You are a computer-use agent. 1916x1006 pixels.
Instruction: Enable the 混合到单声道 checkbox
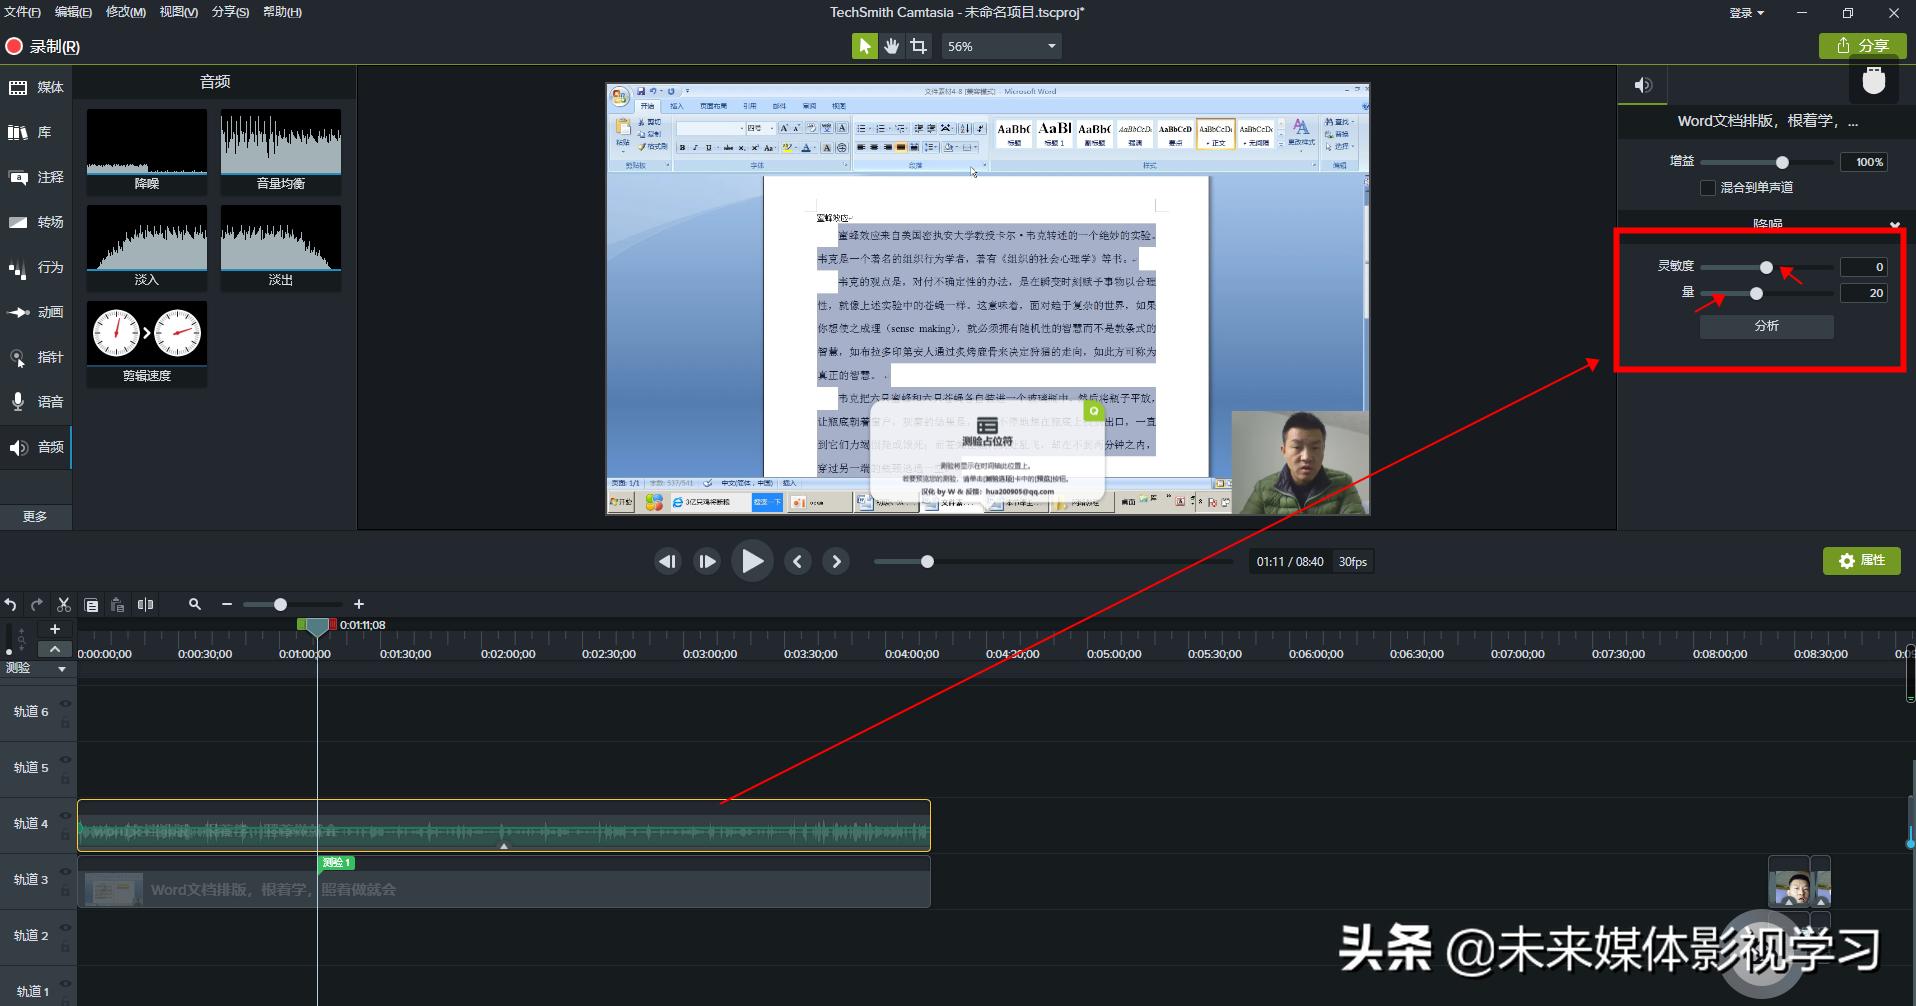click(1707, 187)
